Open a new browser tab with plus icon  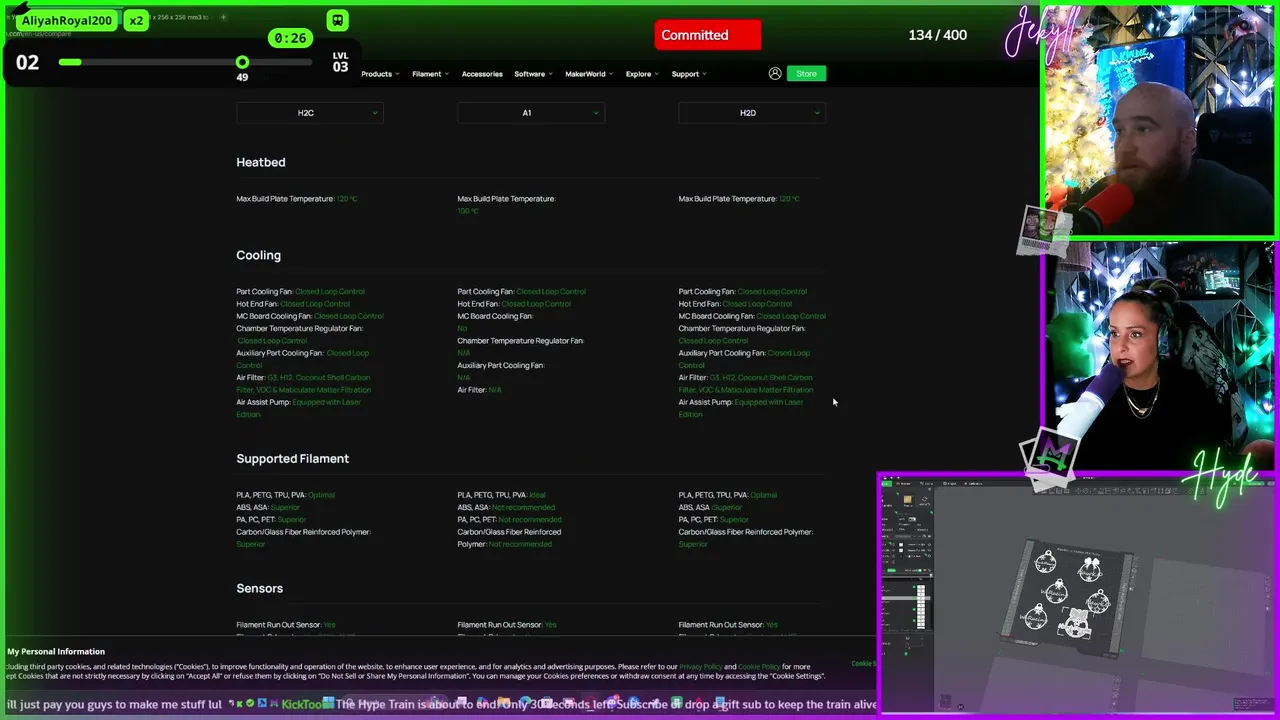(x=223, y=17)
